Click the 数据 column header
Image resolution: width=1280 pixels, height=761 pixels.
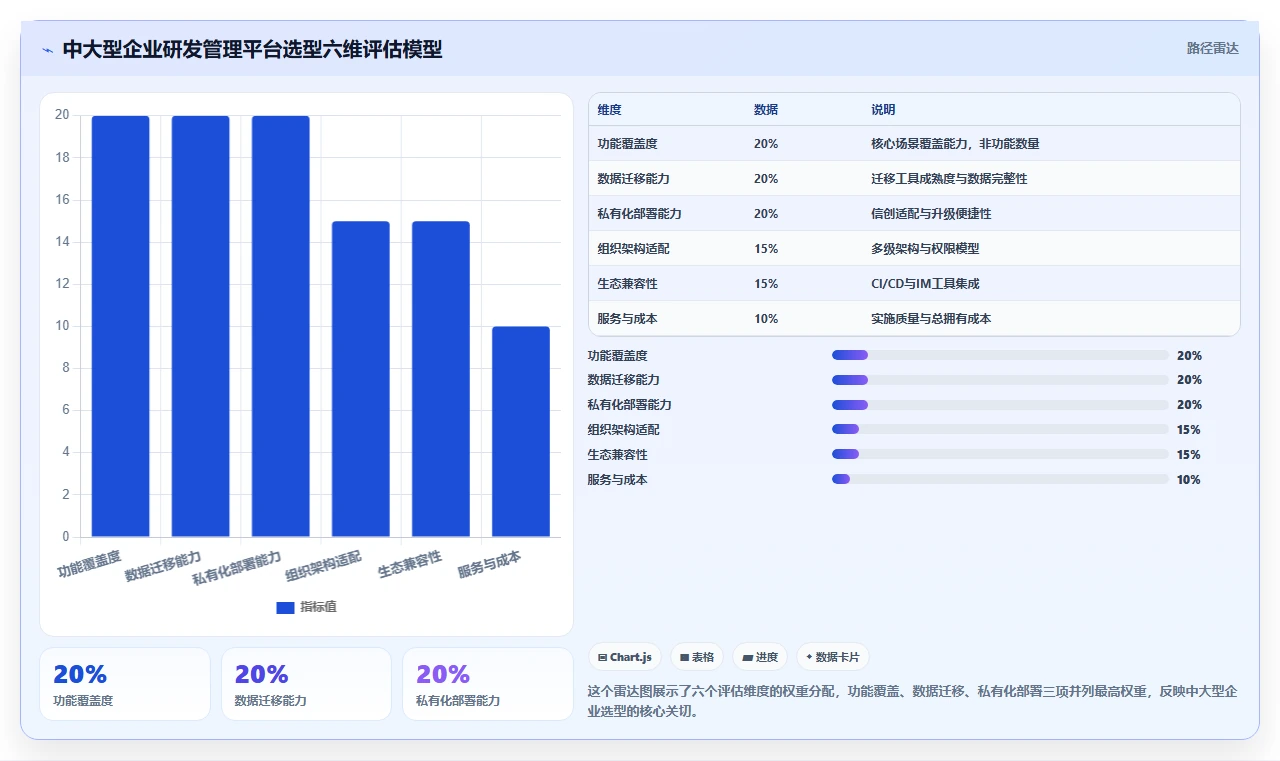click(766, 109)
